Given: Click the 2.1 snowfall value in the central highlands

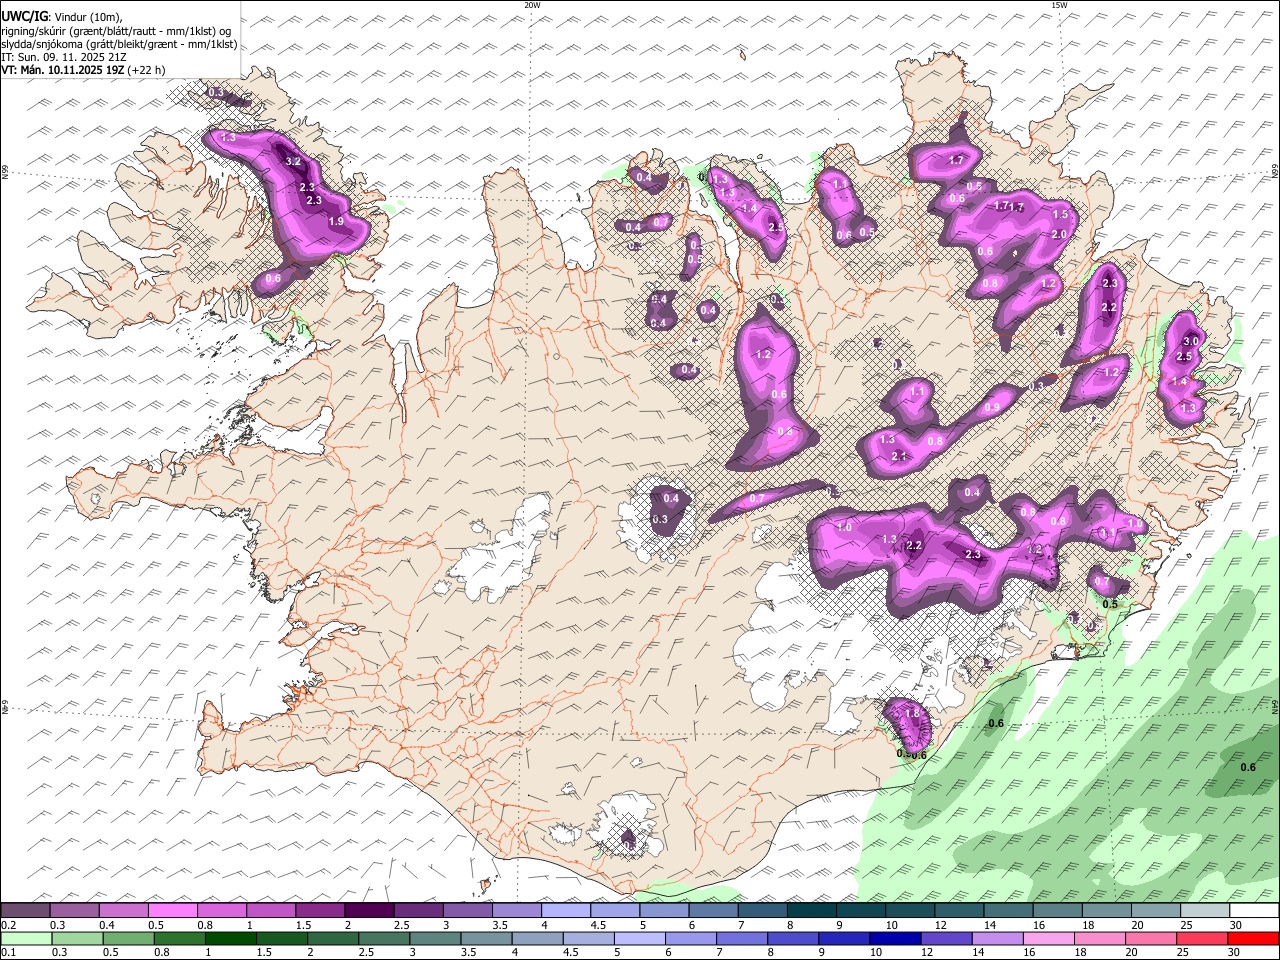Looking at the screenshot, I should (899, 457).
